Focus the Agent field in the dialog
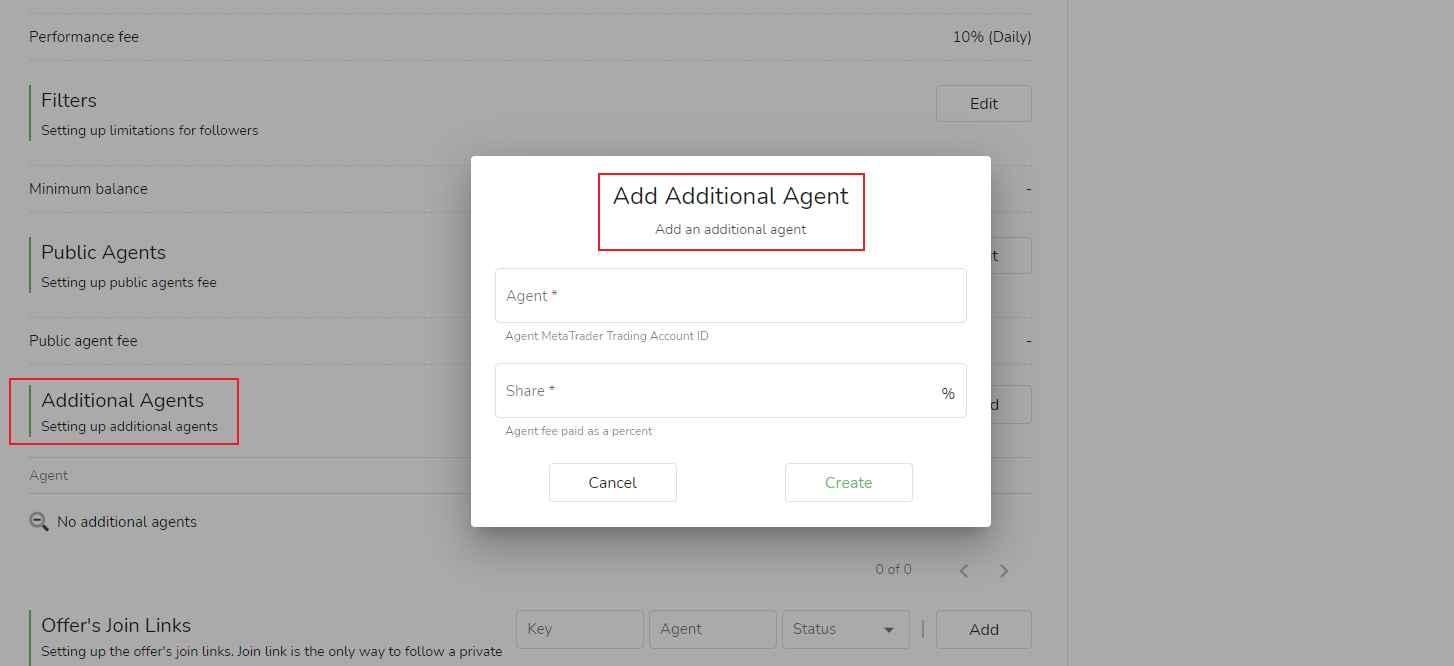 pos(730,296)
